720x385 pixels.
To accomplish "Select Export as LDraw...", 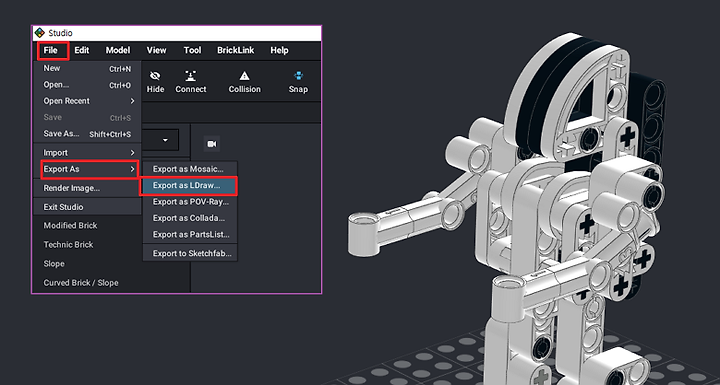I will 189,186.
